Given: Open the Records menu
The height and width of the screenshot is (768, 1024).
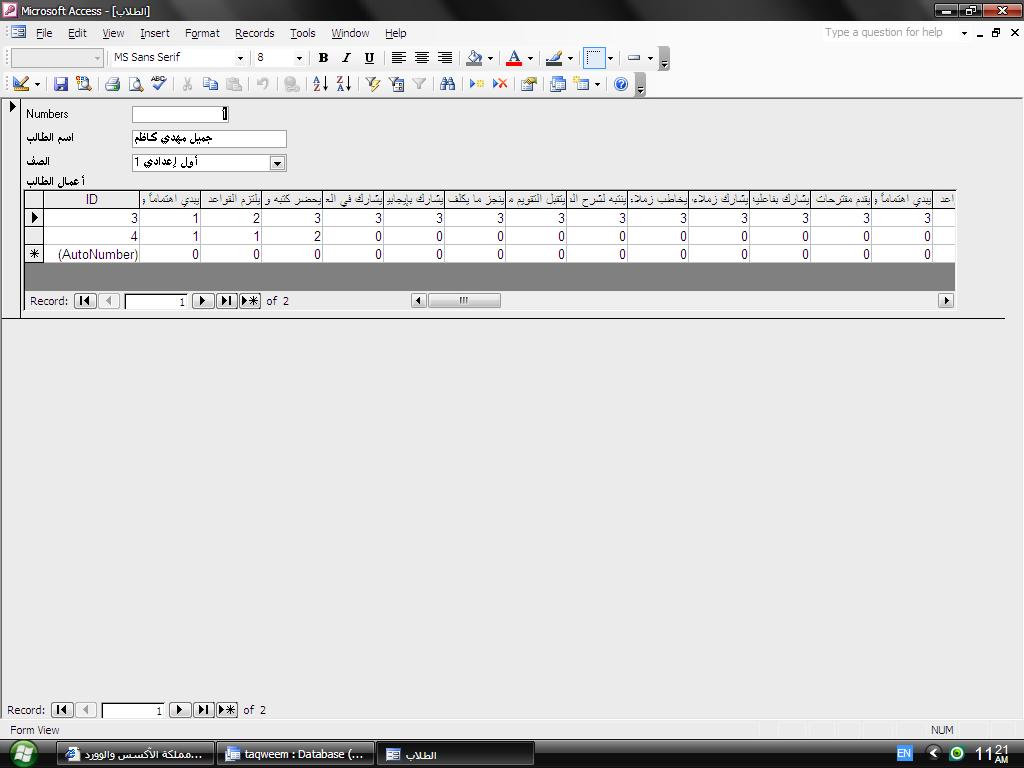Looking at the screenshot, I should click(x=255, y=33).
